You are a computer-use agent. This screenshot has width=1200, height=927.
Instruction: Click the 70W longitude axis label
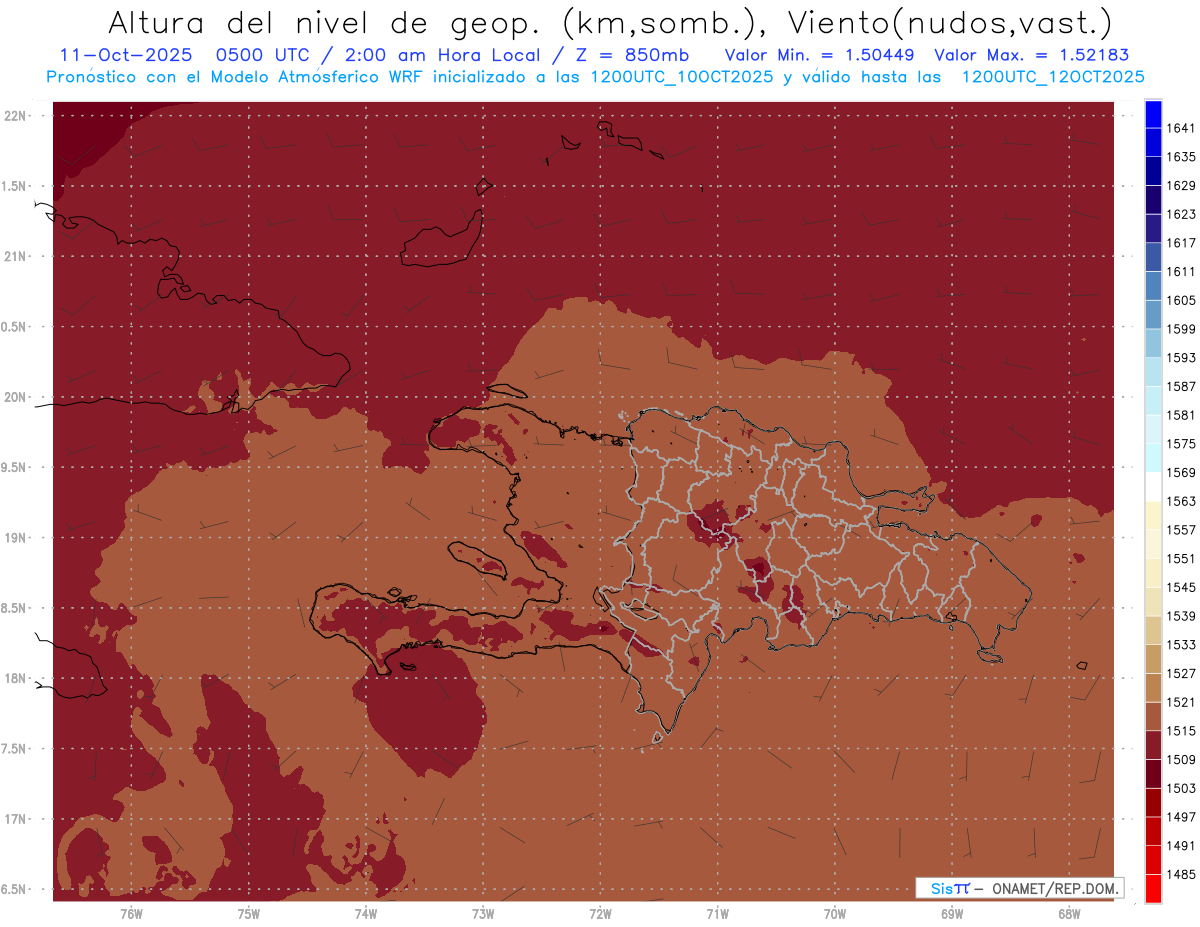coord(834,913)
